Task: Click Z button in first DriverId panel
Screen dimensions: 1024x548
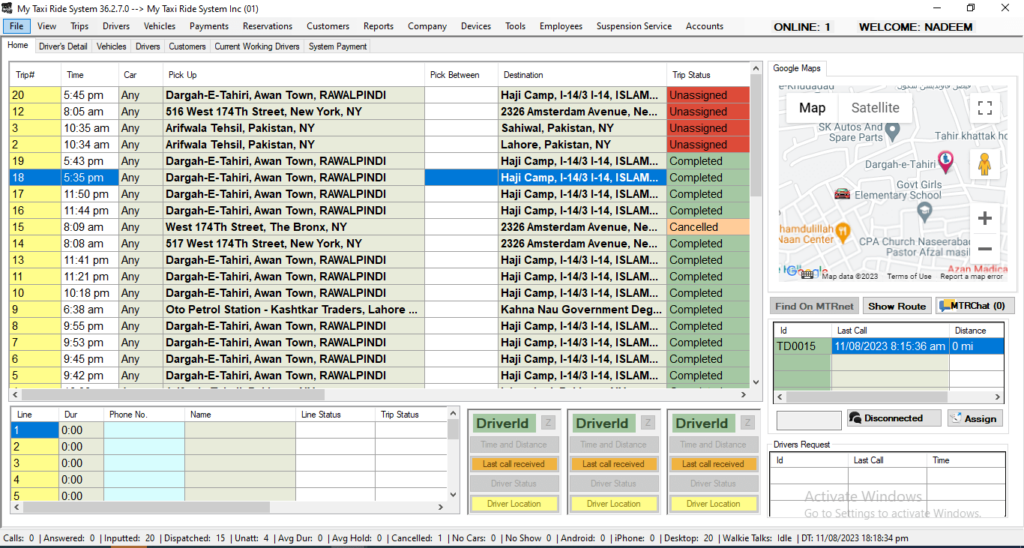Action: (548, 423)
